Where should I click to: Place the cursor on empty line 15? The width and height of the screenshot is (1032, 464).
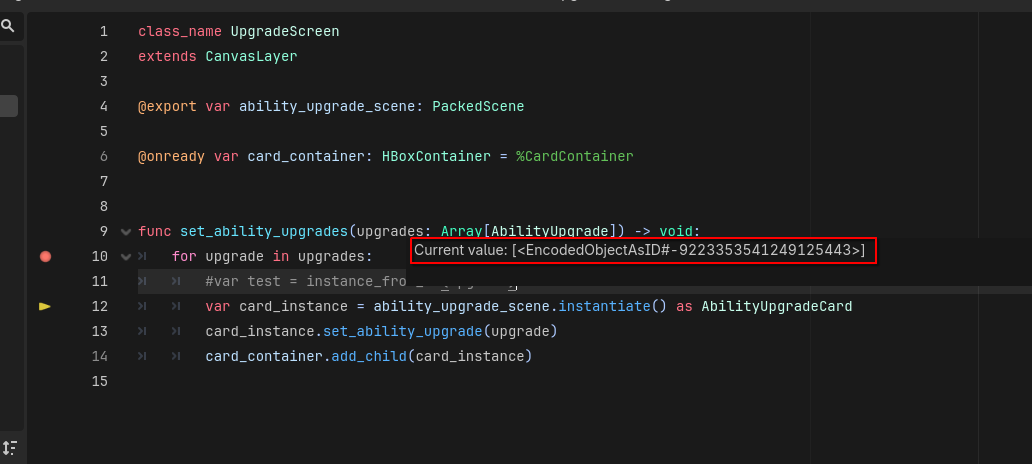300,381
